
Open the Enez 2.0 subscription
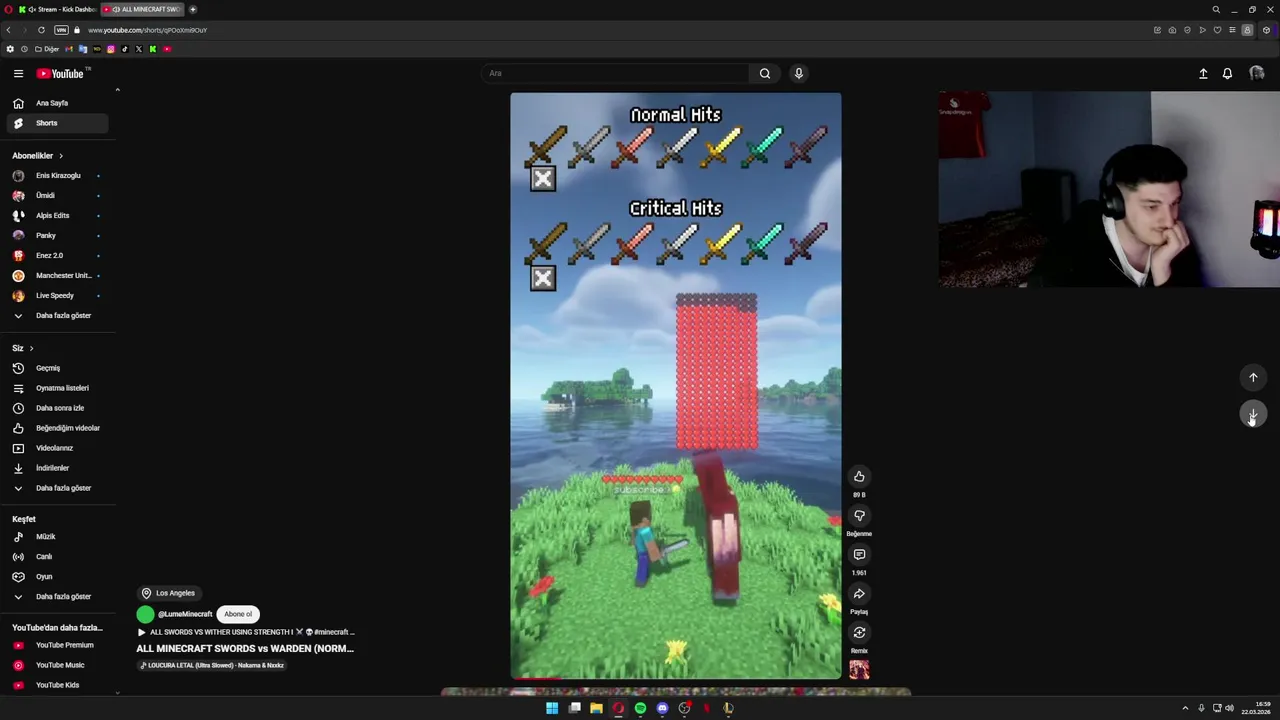(x=58, y=256)
